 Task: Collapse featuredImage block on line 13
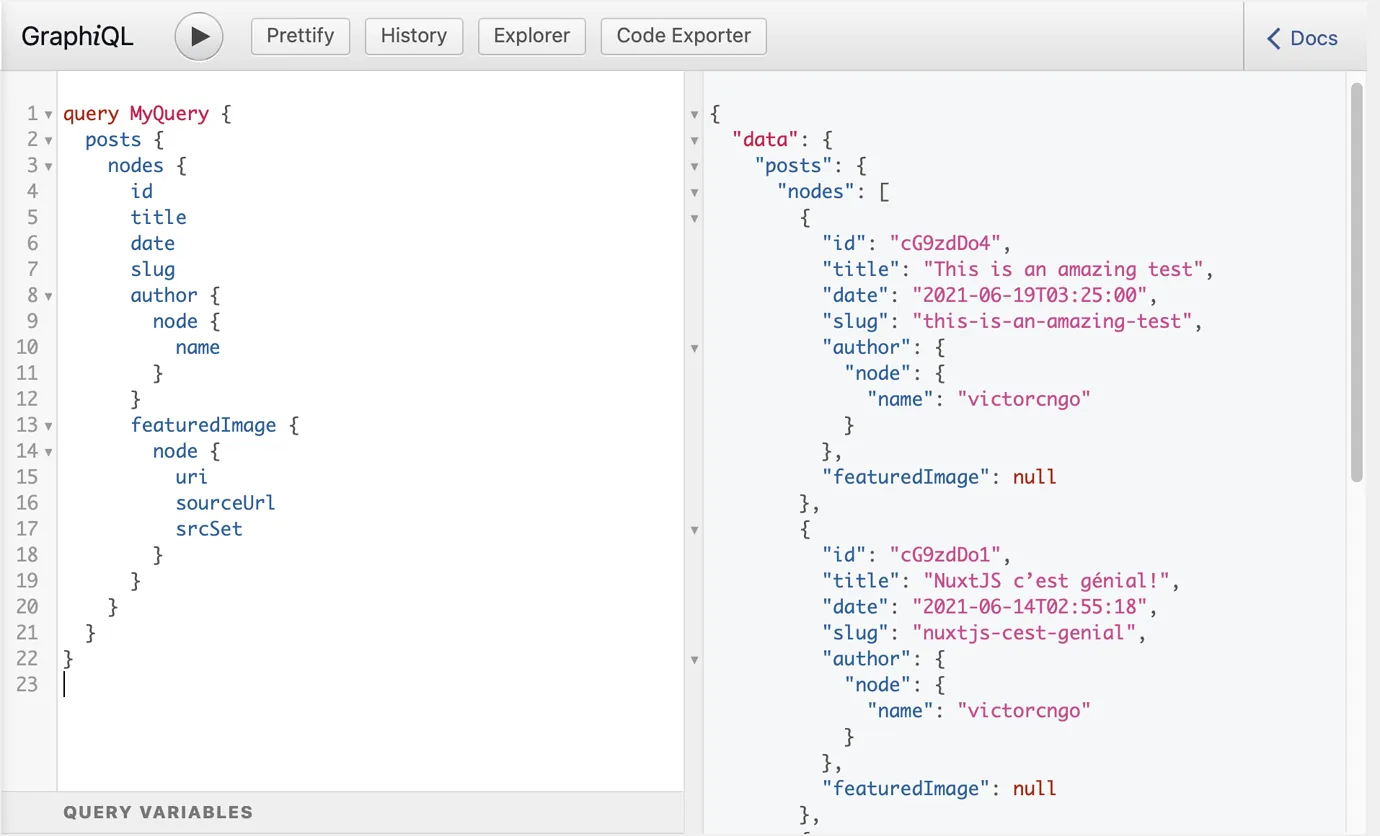48,426
